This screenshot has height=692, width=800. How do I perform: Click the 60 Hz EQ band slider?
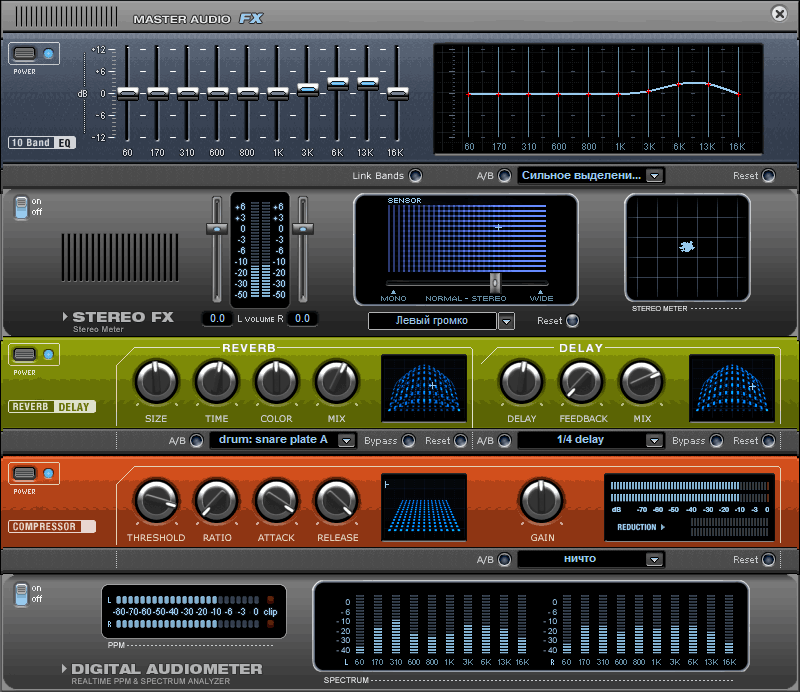(128, 94)
